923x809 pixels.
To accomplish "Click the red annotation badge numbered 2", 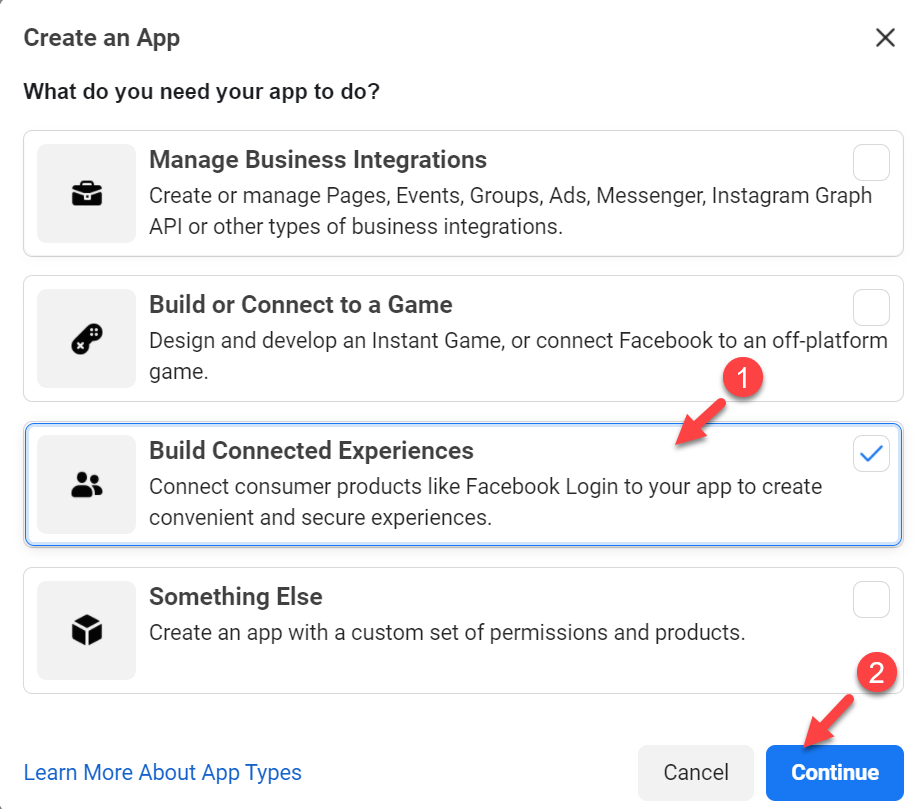I will point(876,672).
